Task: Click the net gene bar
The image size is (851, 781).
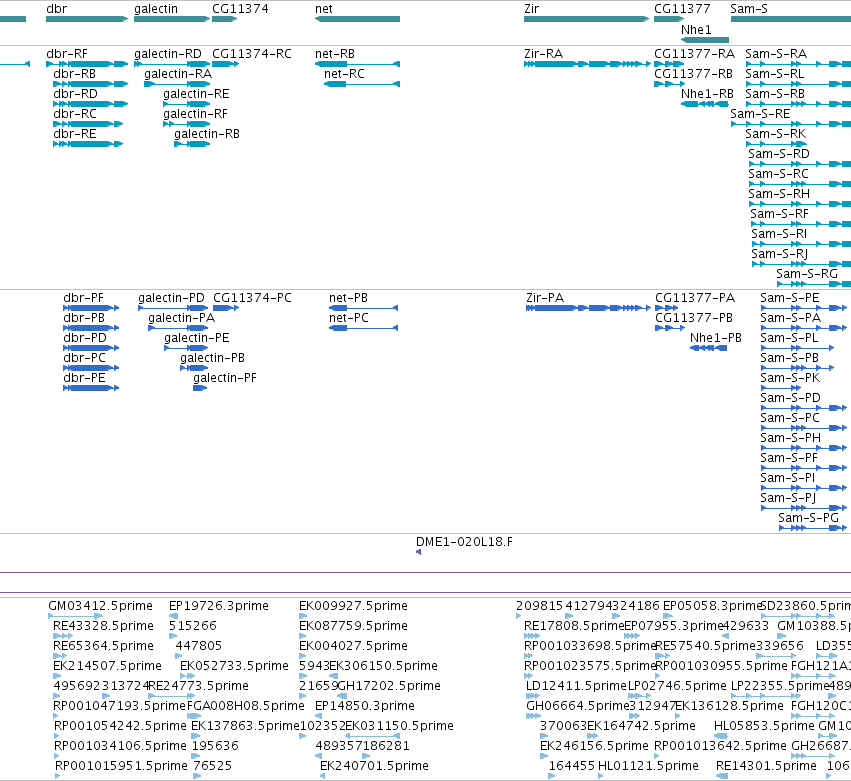Action: pos(357,19)
